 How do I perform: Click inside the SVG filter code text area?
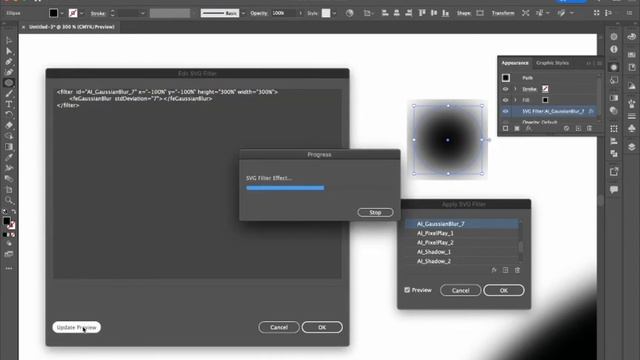click(x=197, y=184)
